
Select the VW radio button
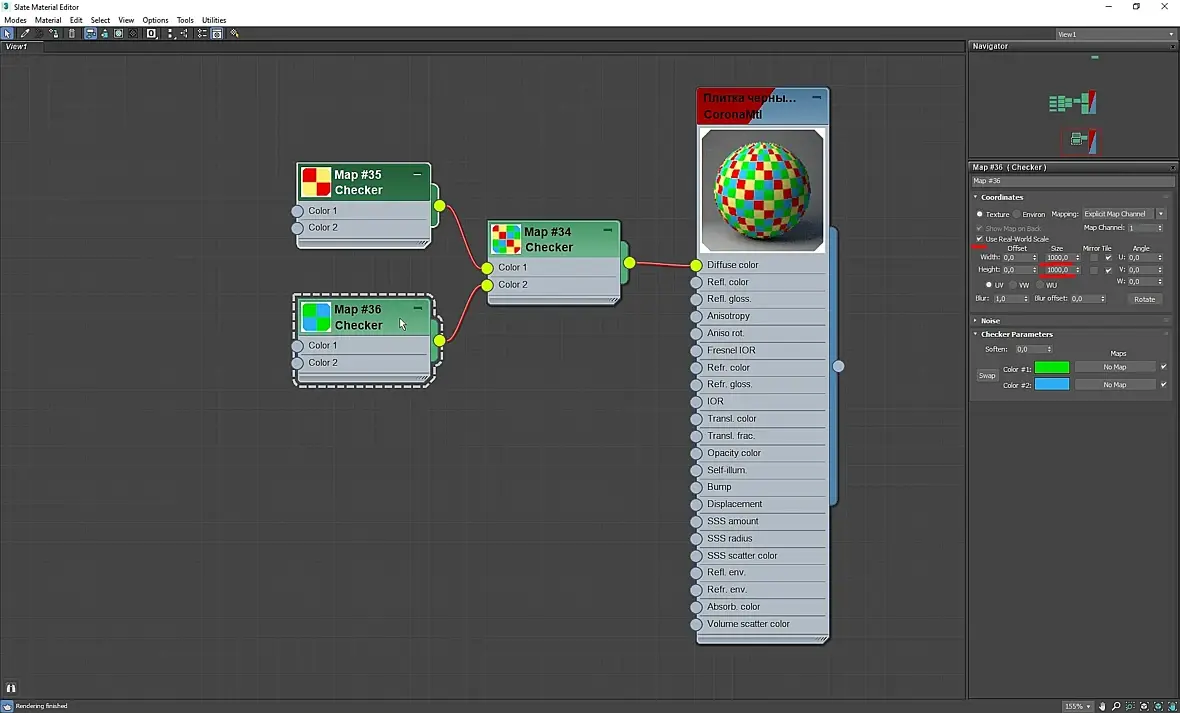tap(1014, 285)
